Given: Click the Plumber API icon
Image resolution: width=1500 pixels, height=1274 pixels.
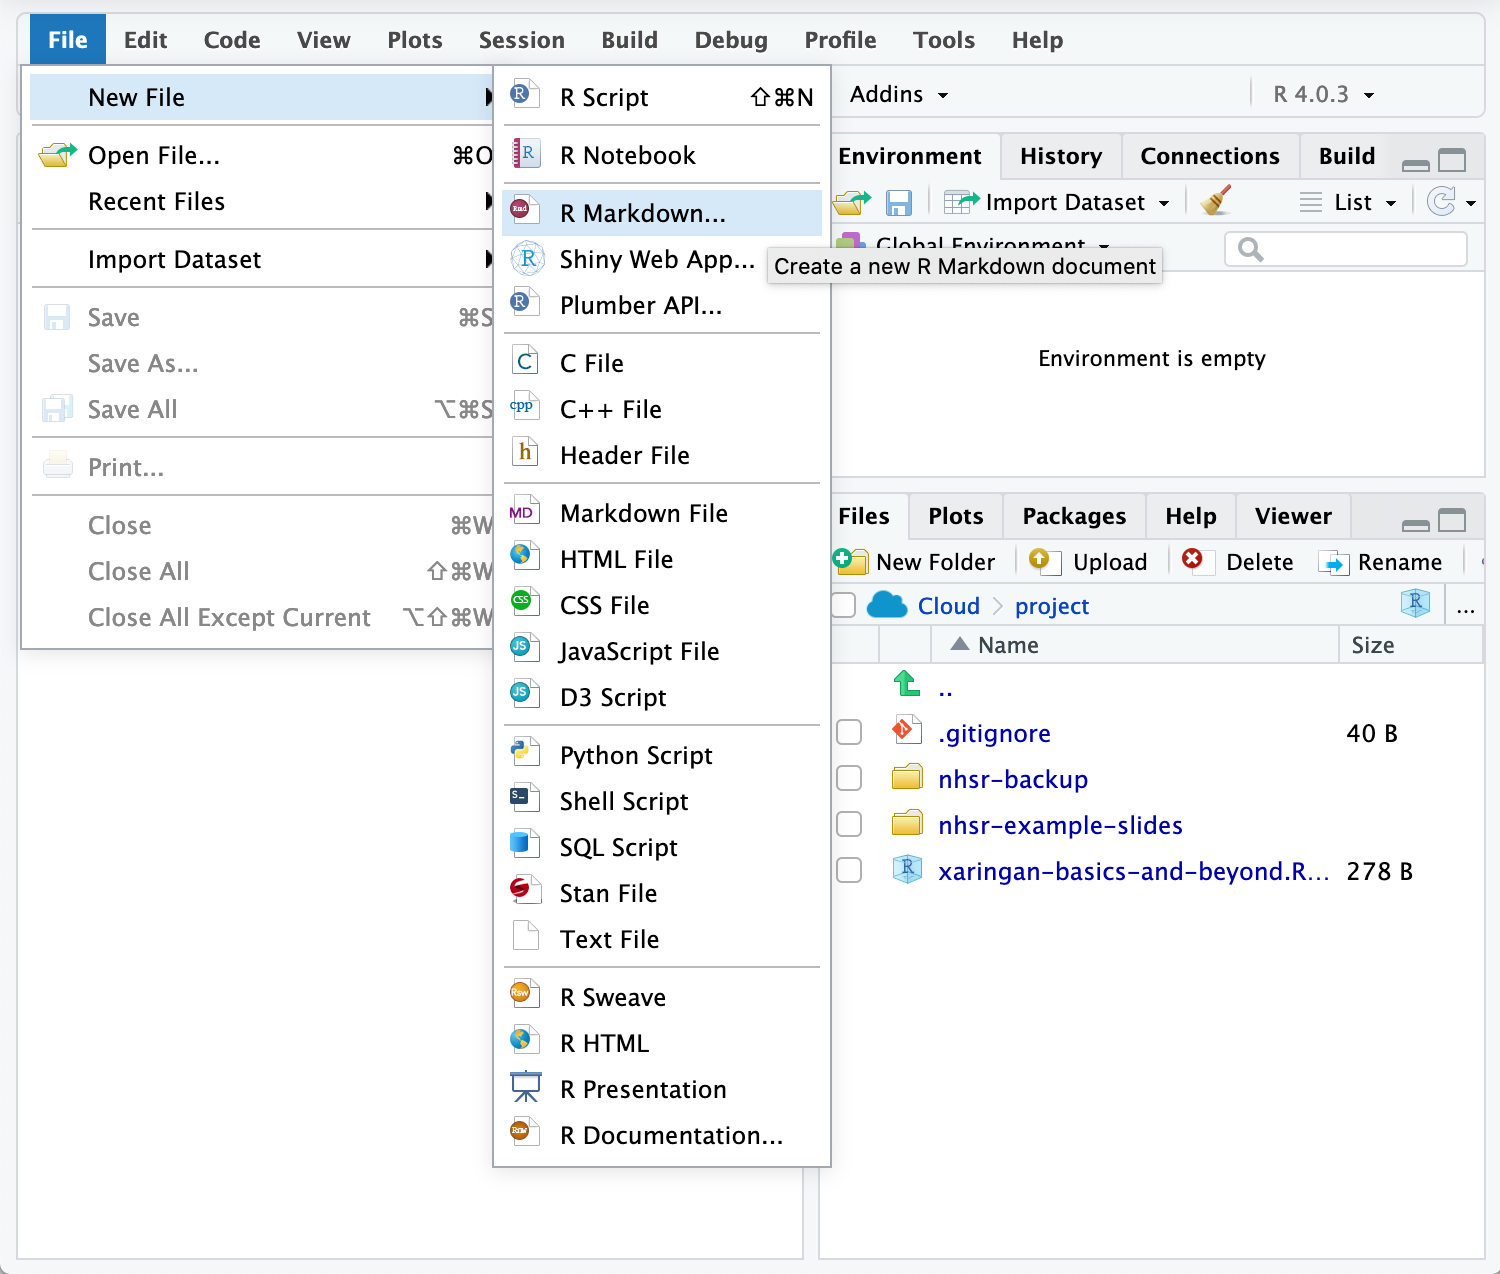Looking at the screenshot, I should 524,302.
